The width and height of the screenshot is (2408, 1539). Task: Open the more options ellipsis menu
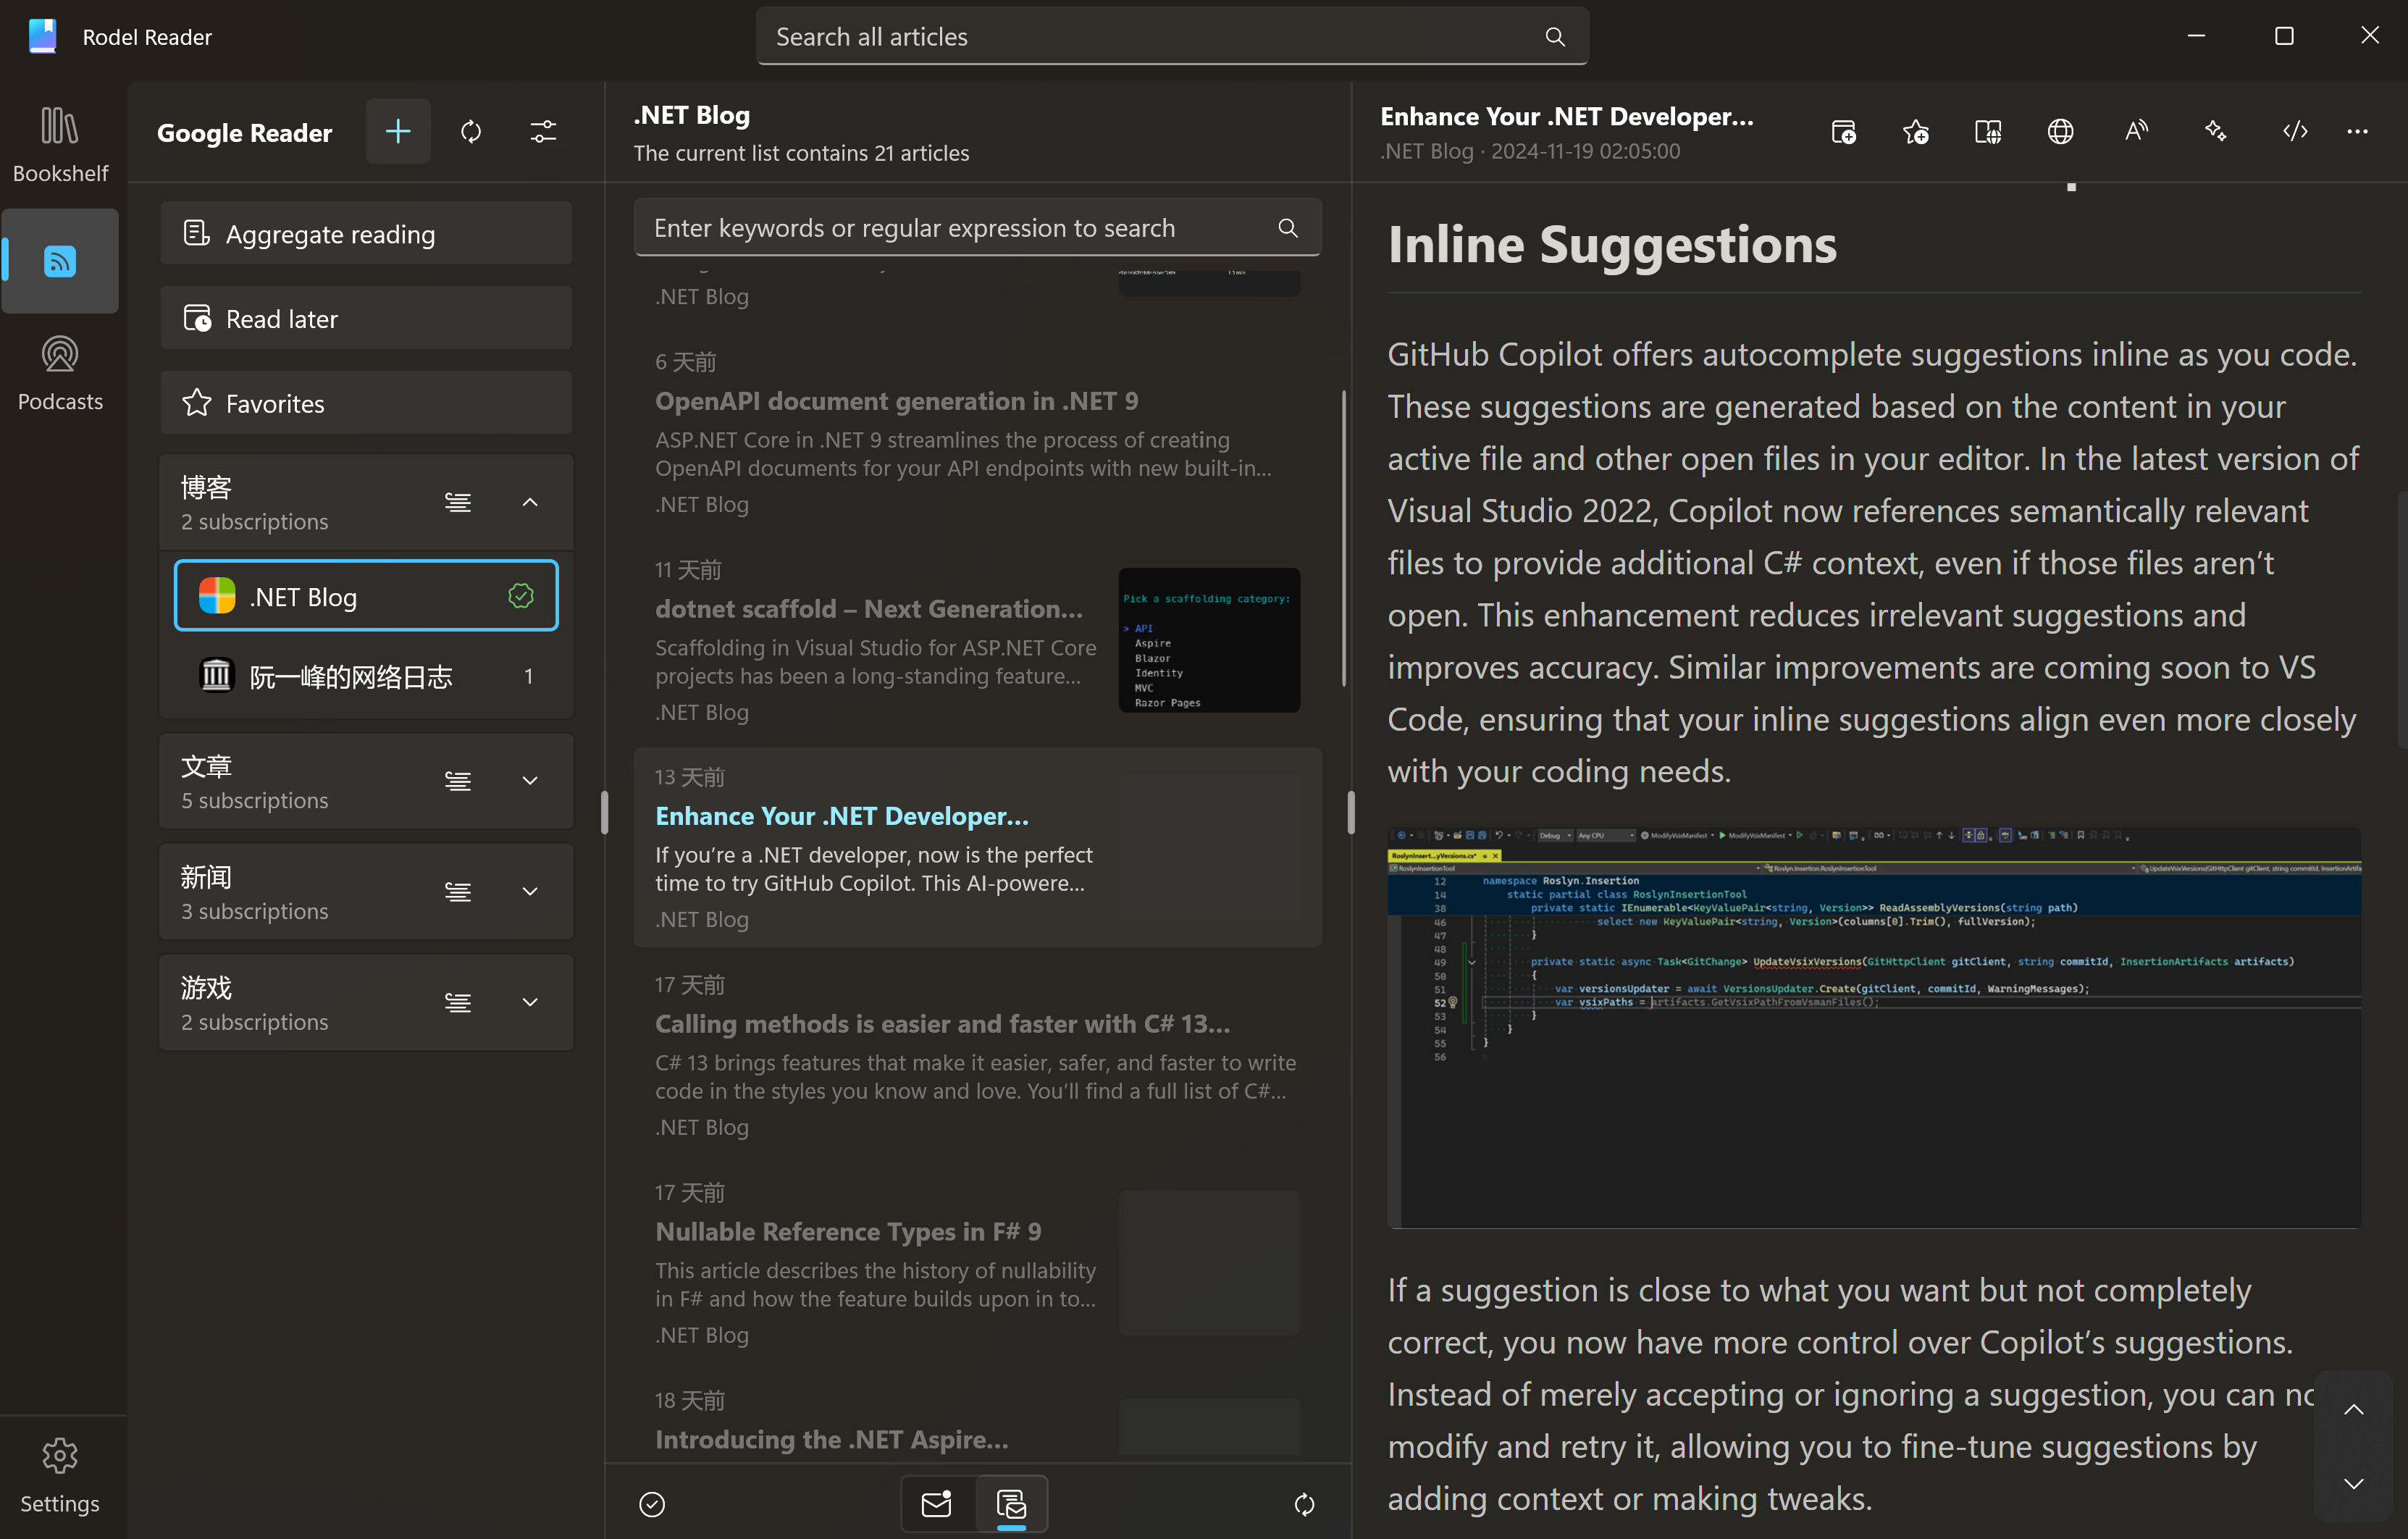[2357, 132]
